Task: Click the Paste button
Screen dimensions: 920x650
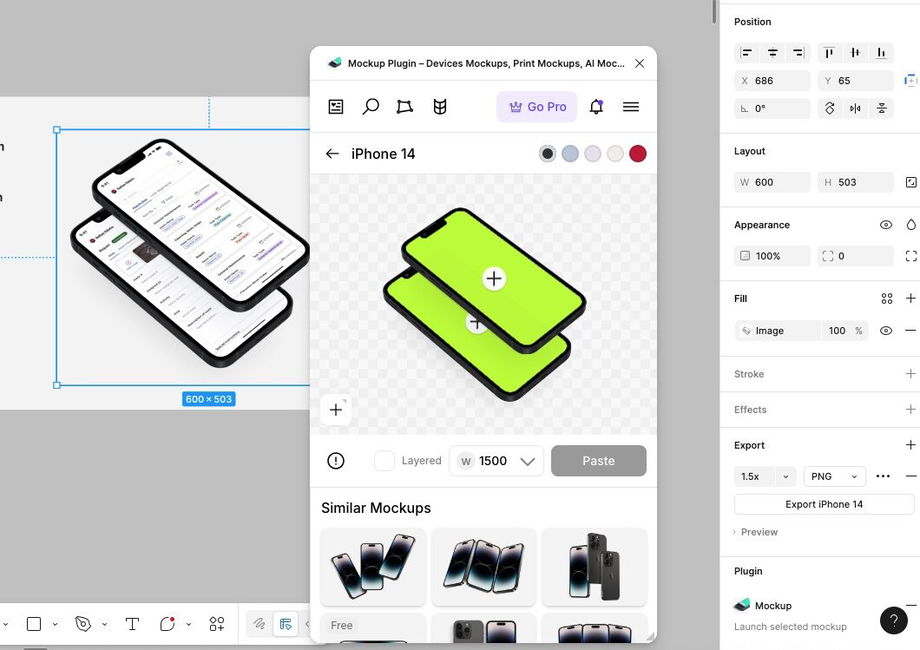Action: [598, 461]
